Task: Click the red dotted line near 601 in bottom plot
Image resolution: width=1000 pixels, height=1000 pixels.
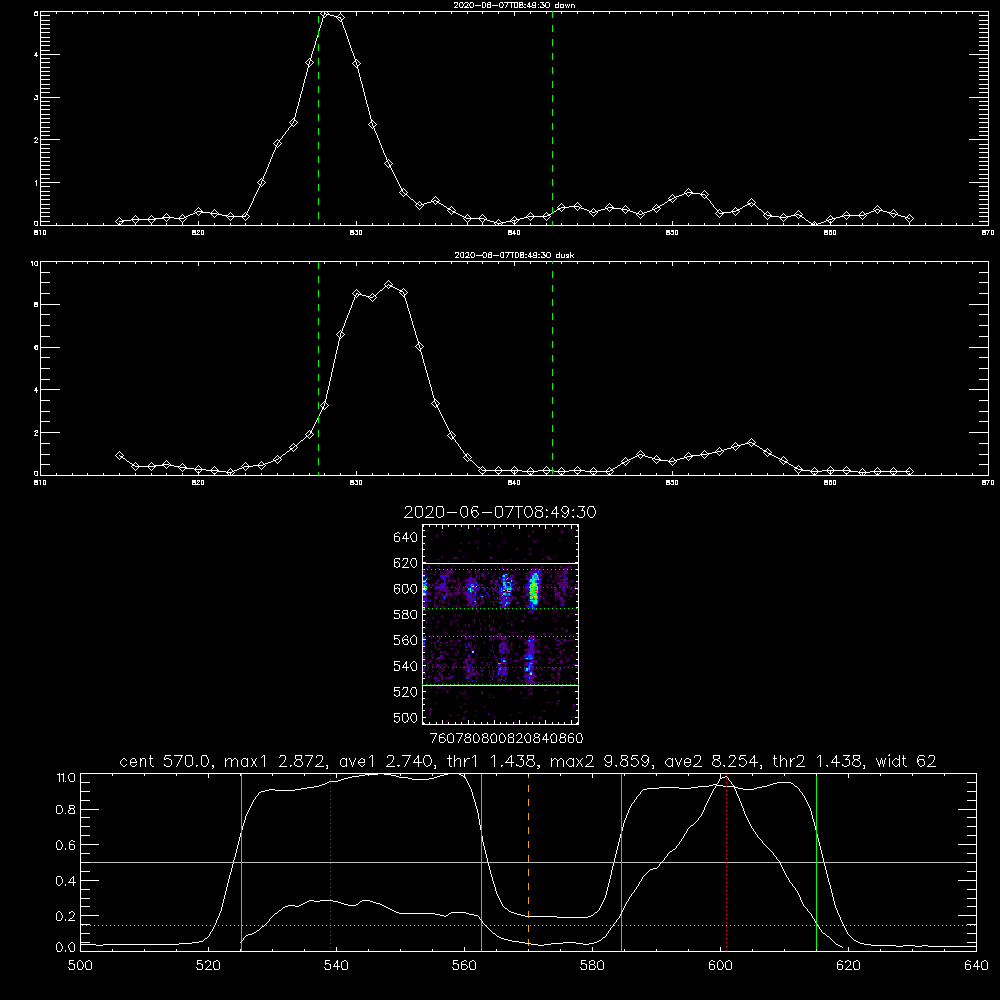Action: [x=726, y=864]
